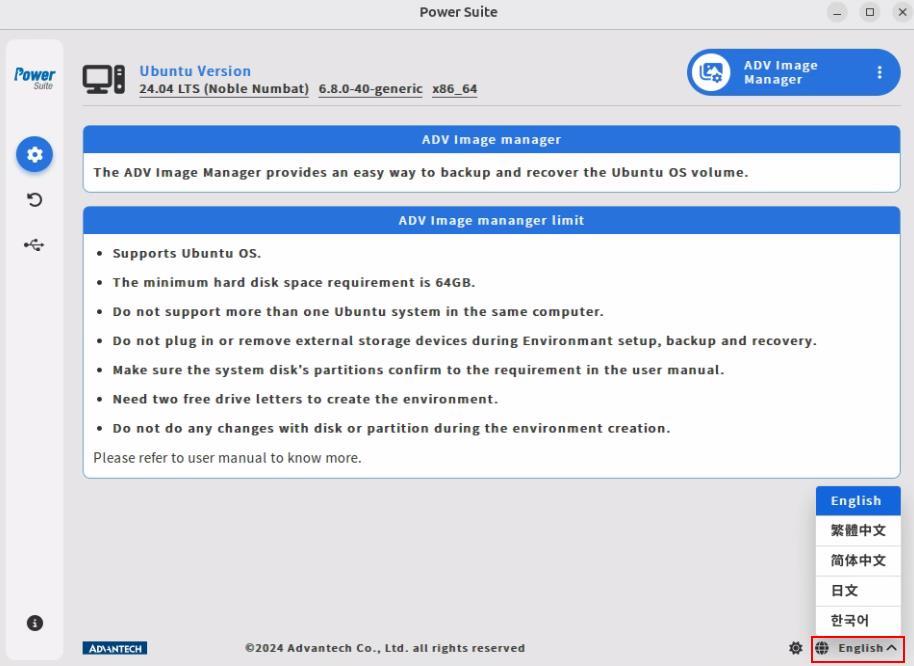Click the Ubuntu Version heading
The width and height of the screenshot is (914, 666).
coord(195,71)
